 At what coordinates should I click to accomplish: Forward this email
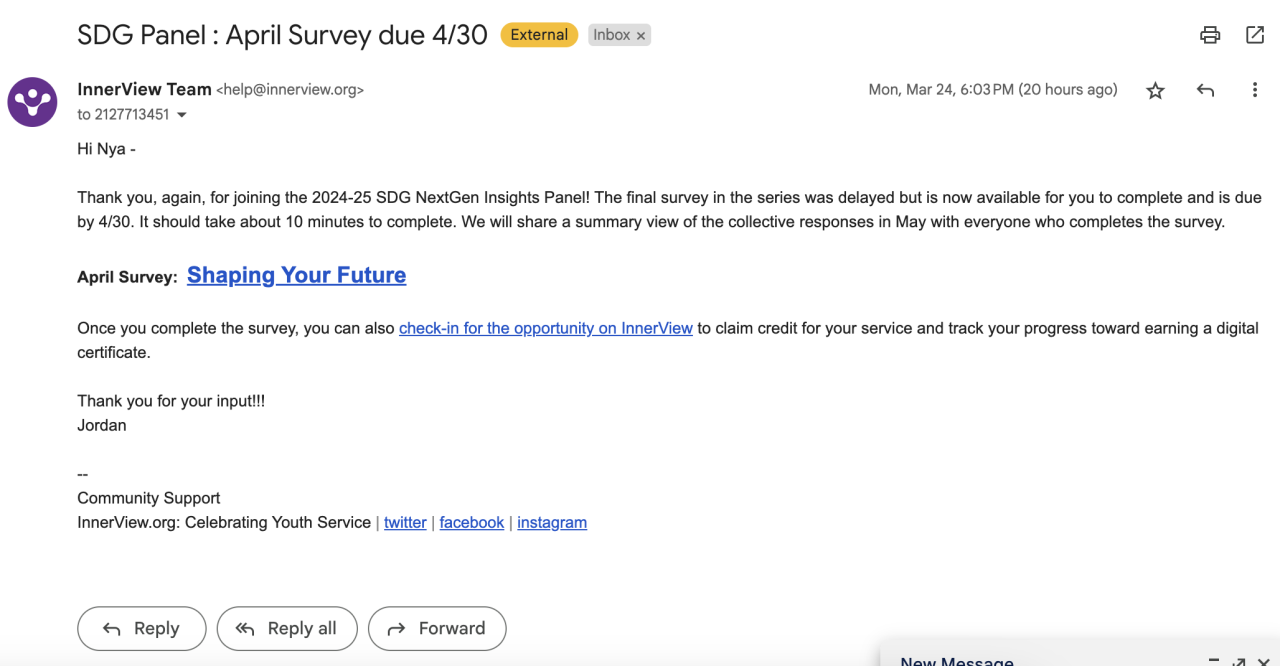437,628
